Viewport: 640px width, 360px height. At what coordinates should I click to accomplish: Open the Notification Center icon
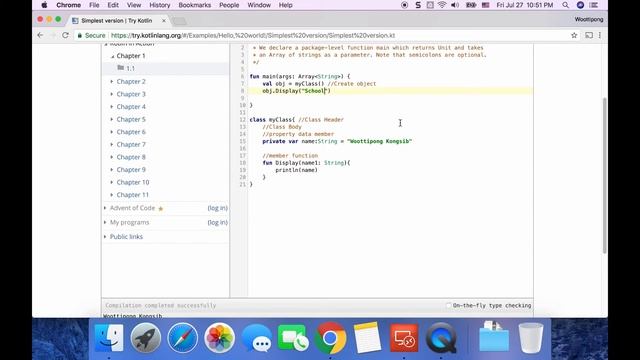tap(594, 5)
